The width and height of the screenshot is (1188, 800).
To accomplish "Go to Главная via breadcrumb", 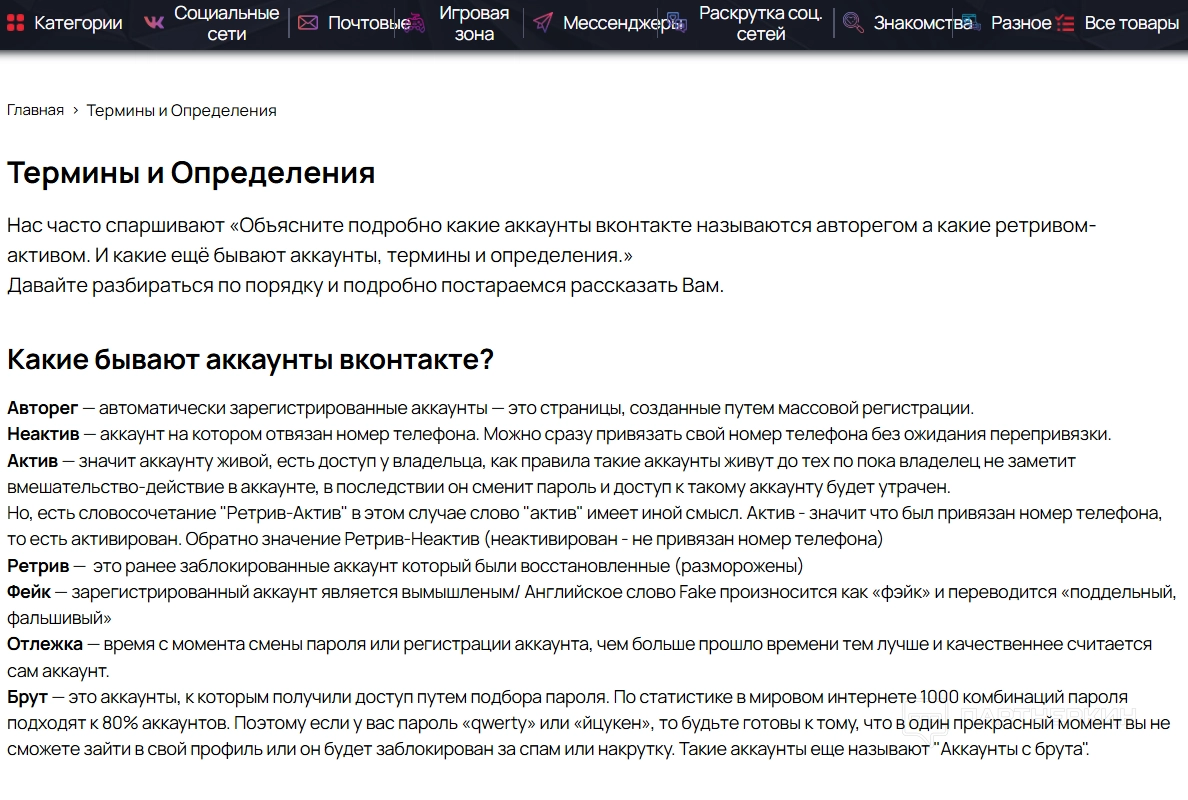I will pos(36,110).
